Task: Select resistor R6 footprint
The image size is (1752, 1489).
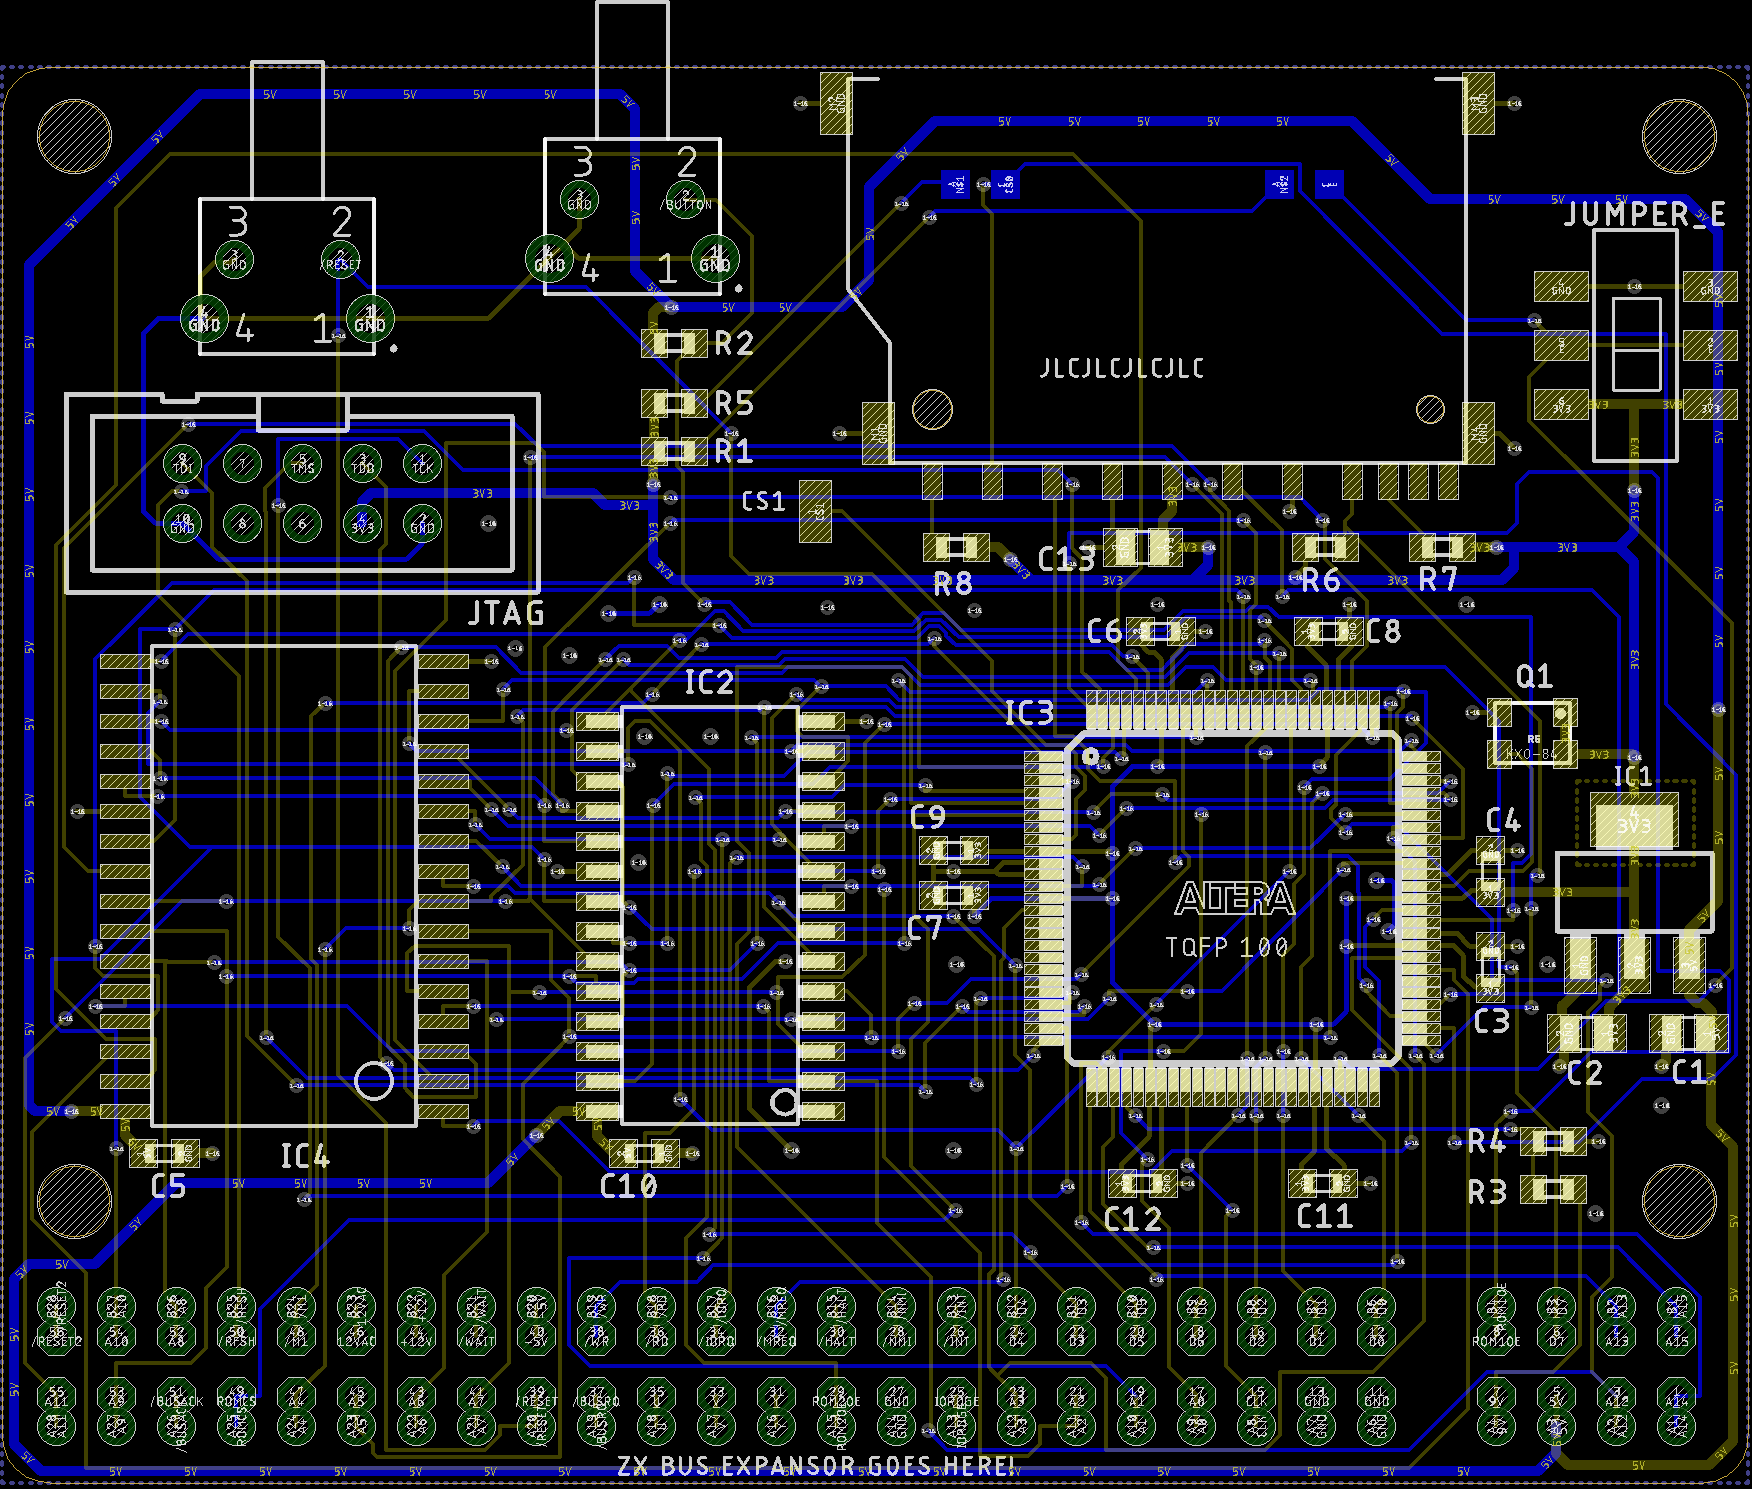Action: 1325,547
